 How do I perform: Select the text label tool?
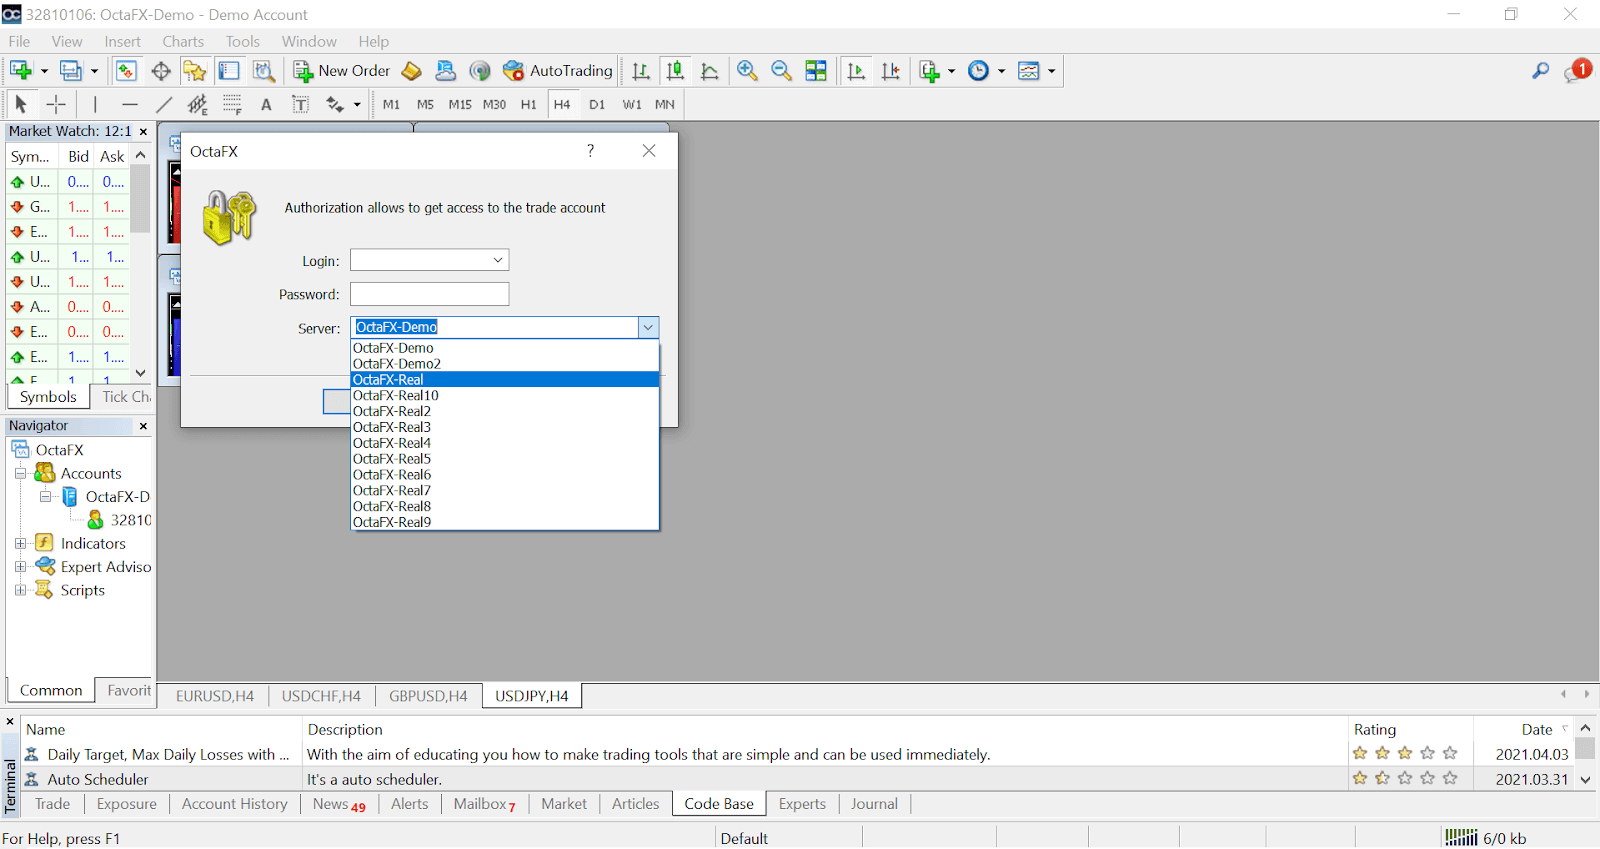pyautogui.click(x=300, y=104)
